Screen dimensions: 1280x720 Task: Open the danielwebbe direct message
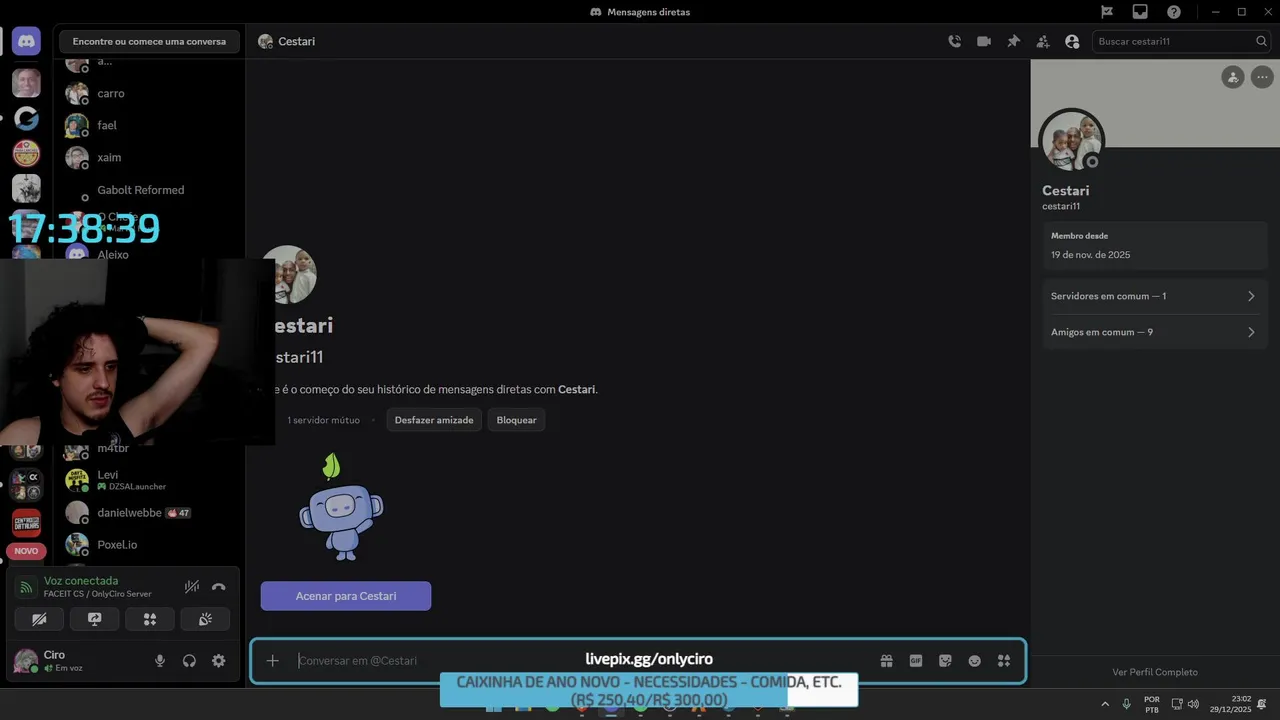[x=150, y=512]
